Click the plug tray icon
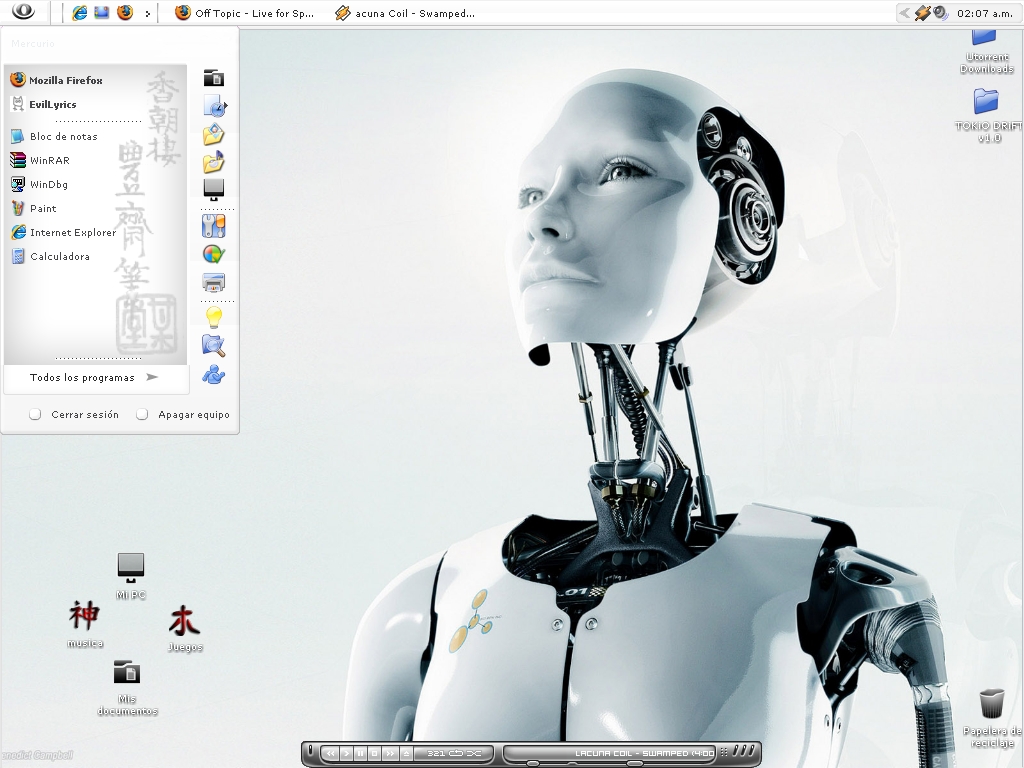This screenshot has height=768, width=1024. pyautogui.click(x=923, y=12)
